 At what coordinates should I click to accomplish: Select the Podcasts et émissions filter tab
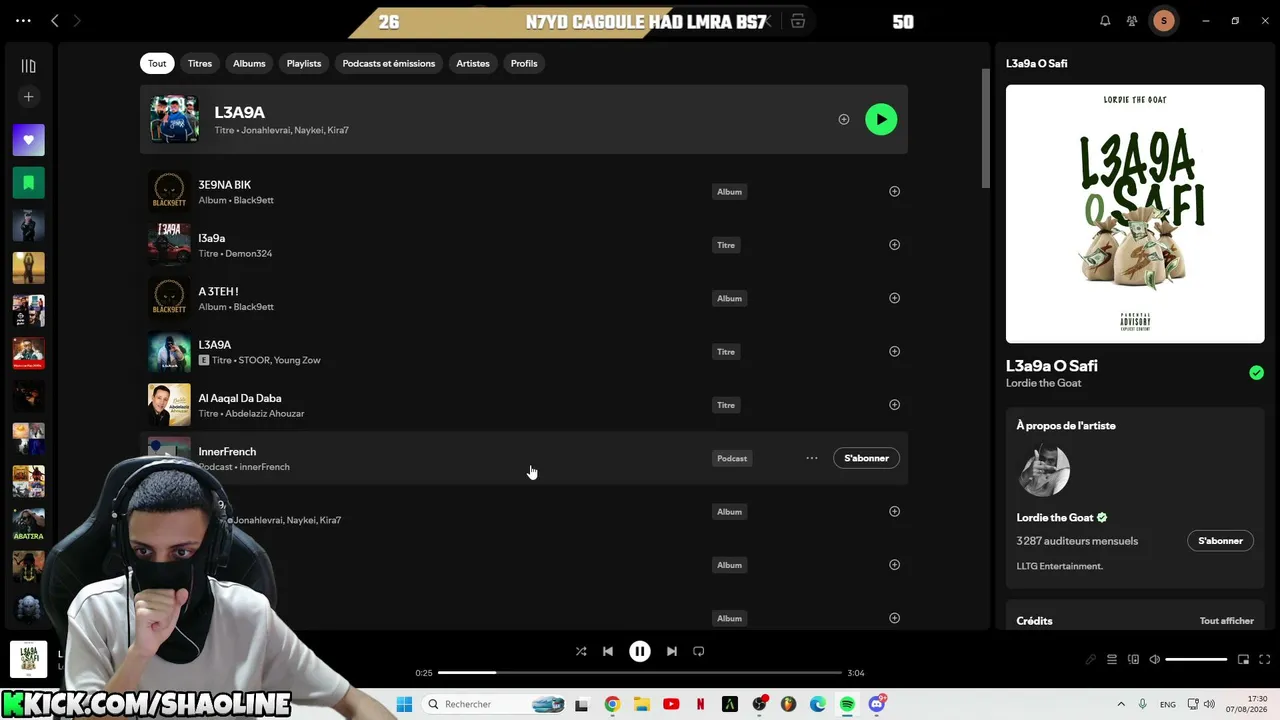pos(389,63)
